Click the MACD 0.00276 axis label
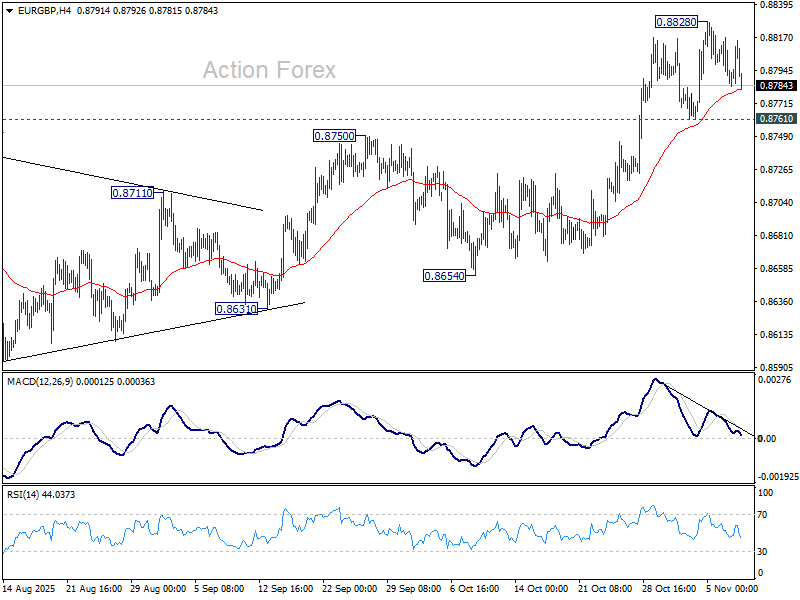The height and width of the screenshot is (600, 800). [x=776, y=381]
